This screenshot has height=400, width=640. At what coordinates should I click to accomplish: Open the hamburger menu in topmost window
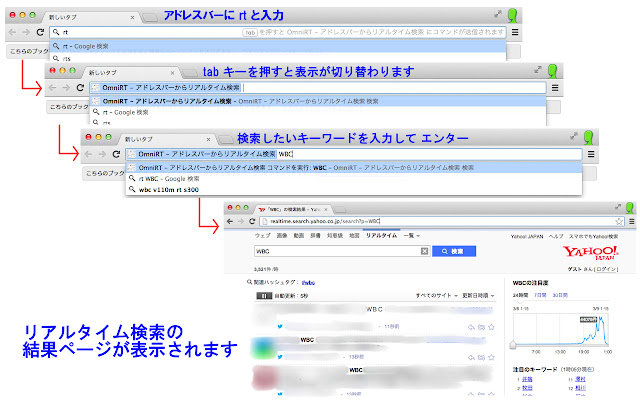coord(515,32)
